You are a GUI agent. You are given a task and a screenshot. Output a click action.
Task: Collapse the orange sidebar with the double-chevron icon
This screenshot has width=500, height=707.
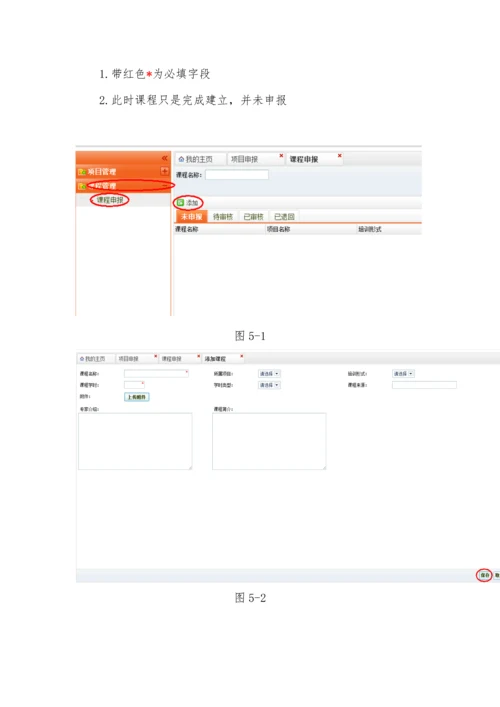coord(165,158)
